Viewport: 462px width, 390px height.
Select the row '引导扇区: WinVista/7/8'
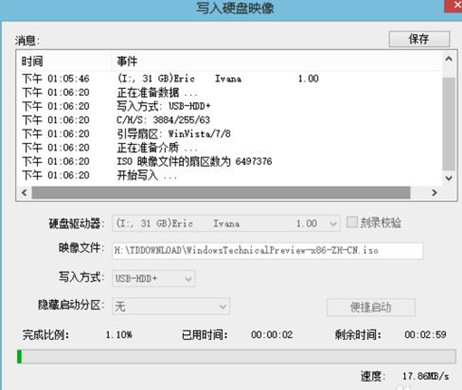(230, 134)
